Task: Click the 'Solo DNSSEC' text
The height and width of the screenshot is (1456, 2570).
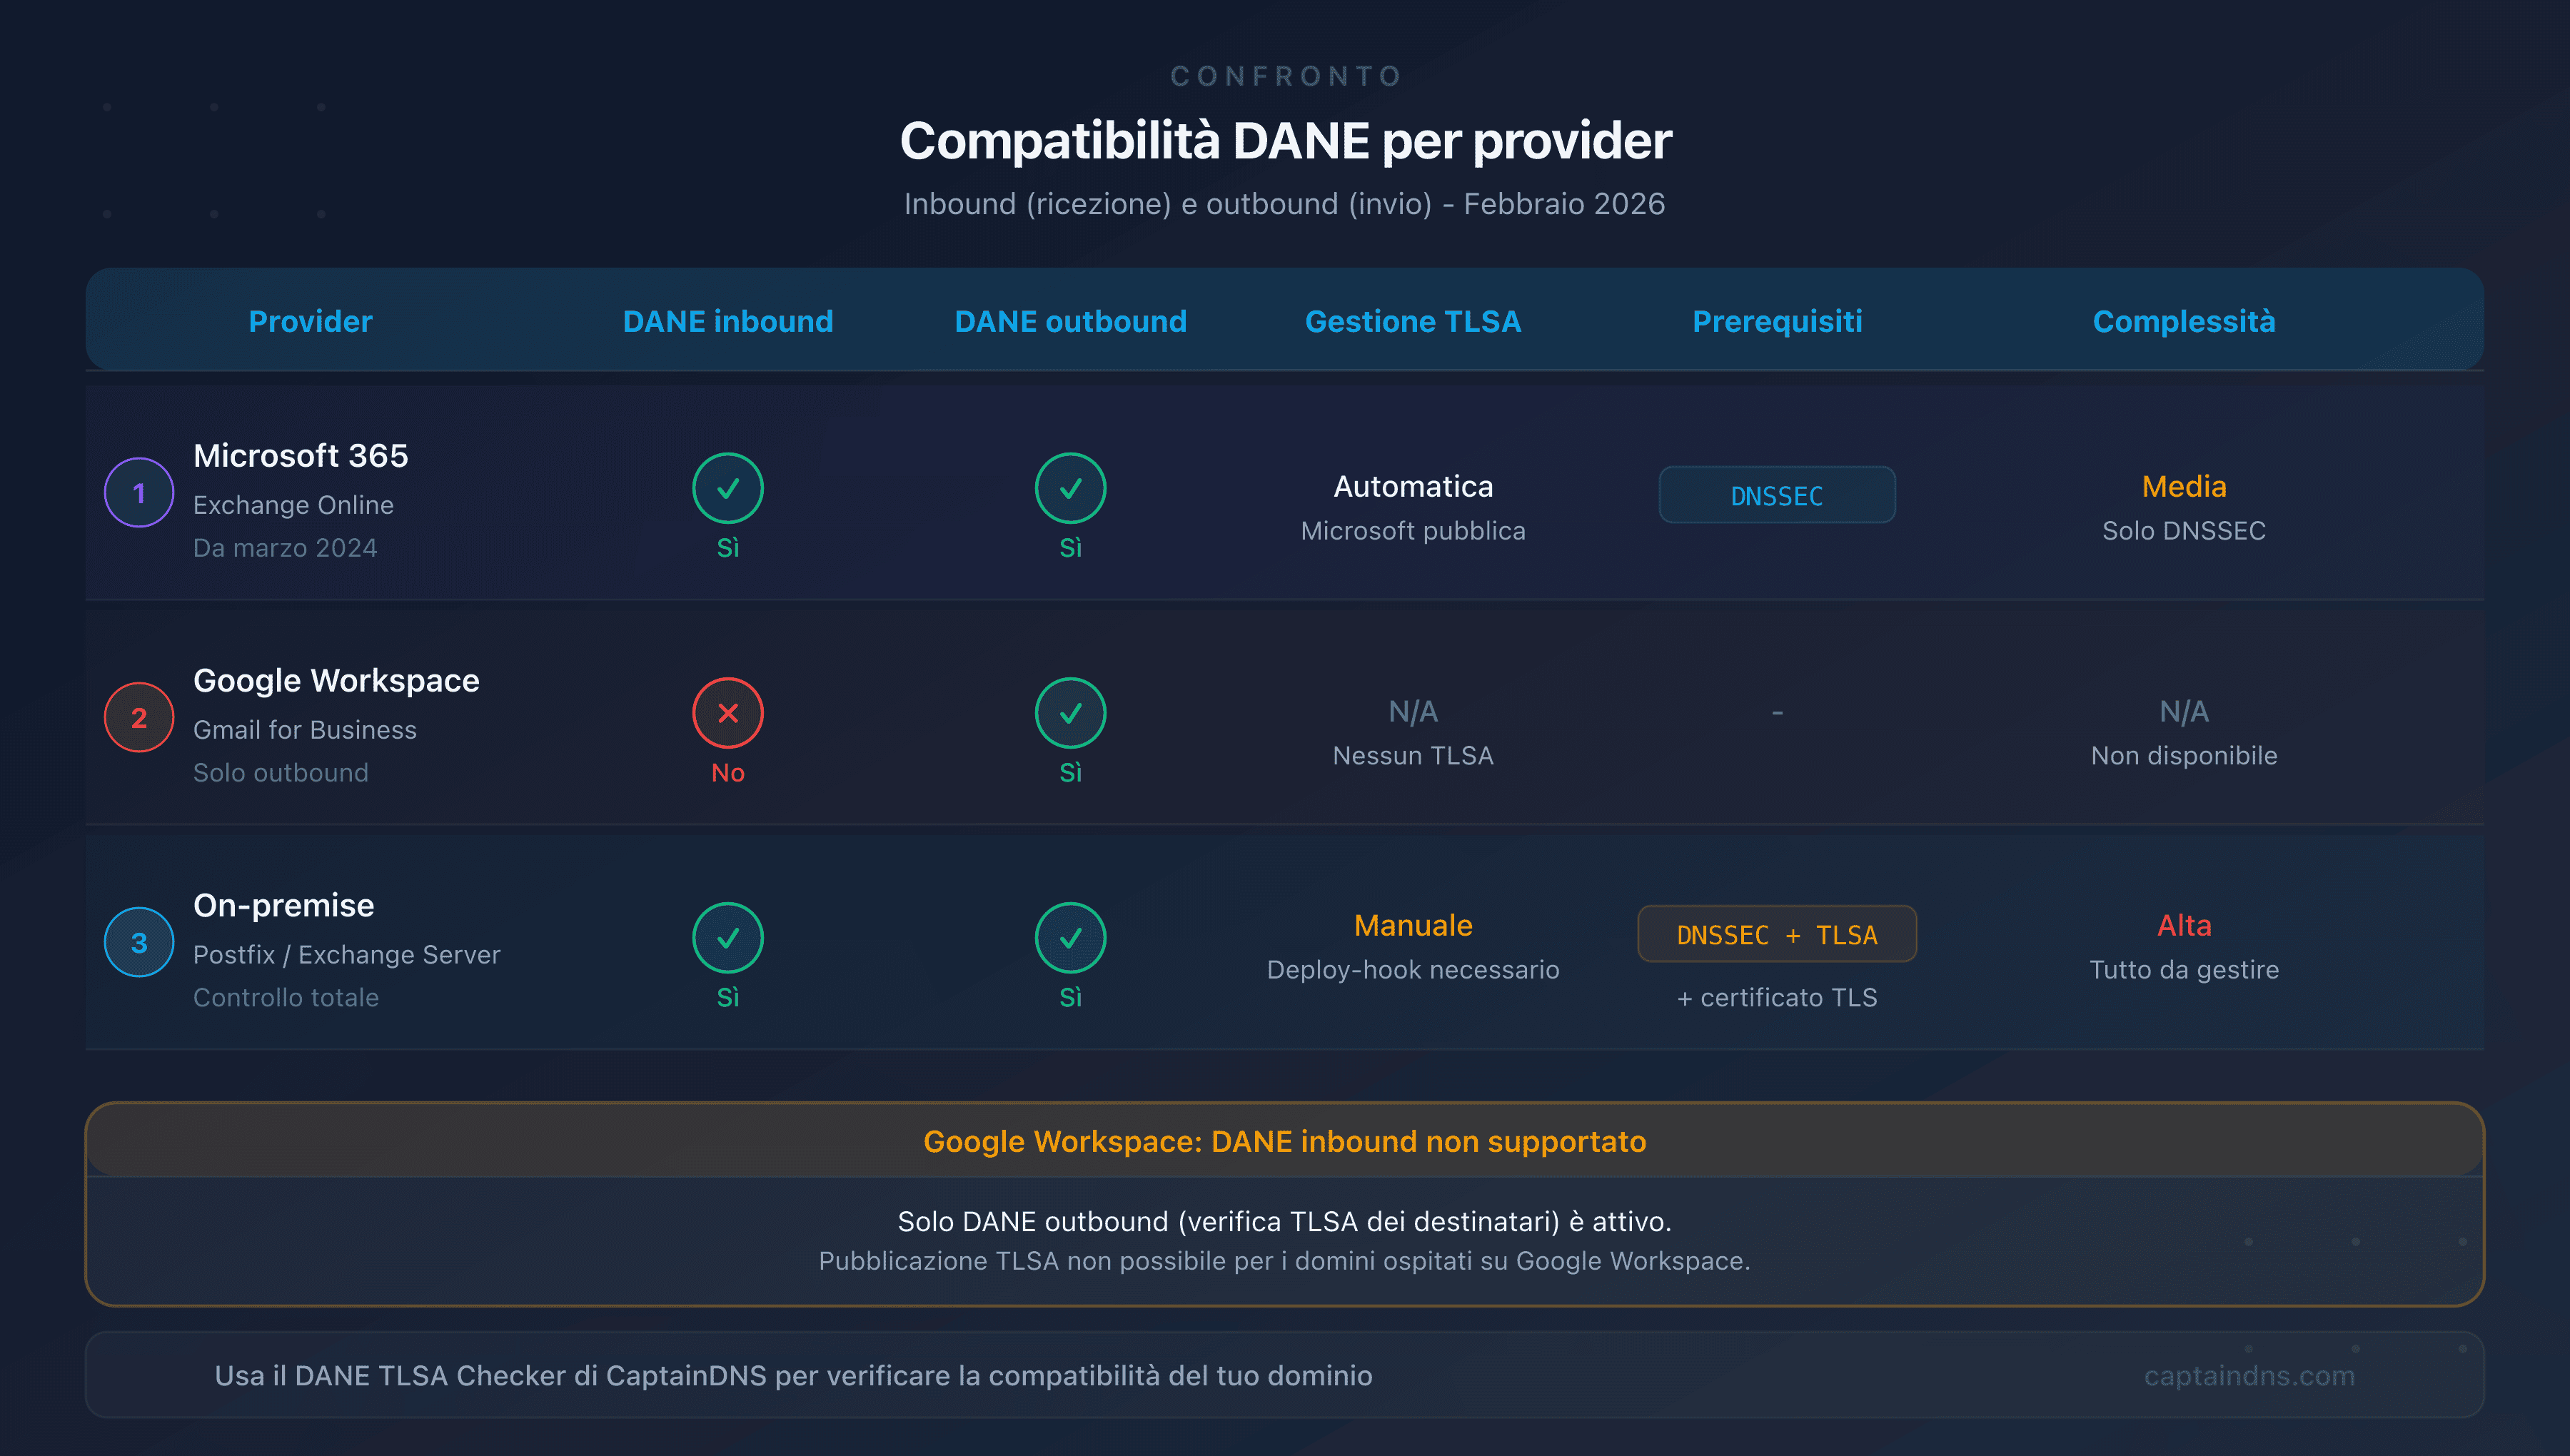Action: pyautogui.click(x=2184, y=531)
